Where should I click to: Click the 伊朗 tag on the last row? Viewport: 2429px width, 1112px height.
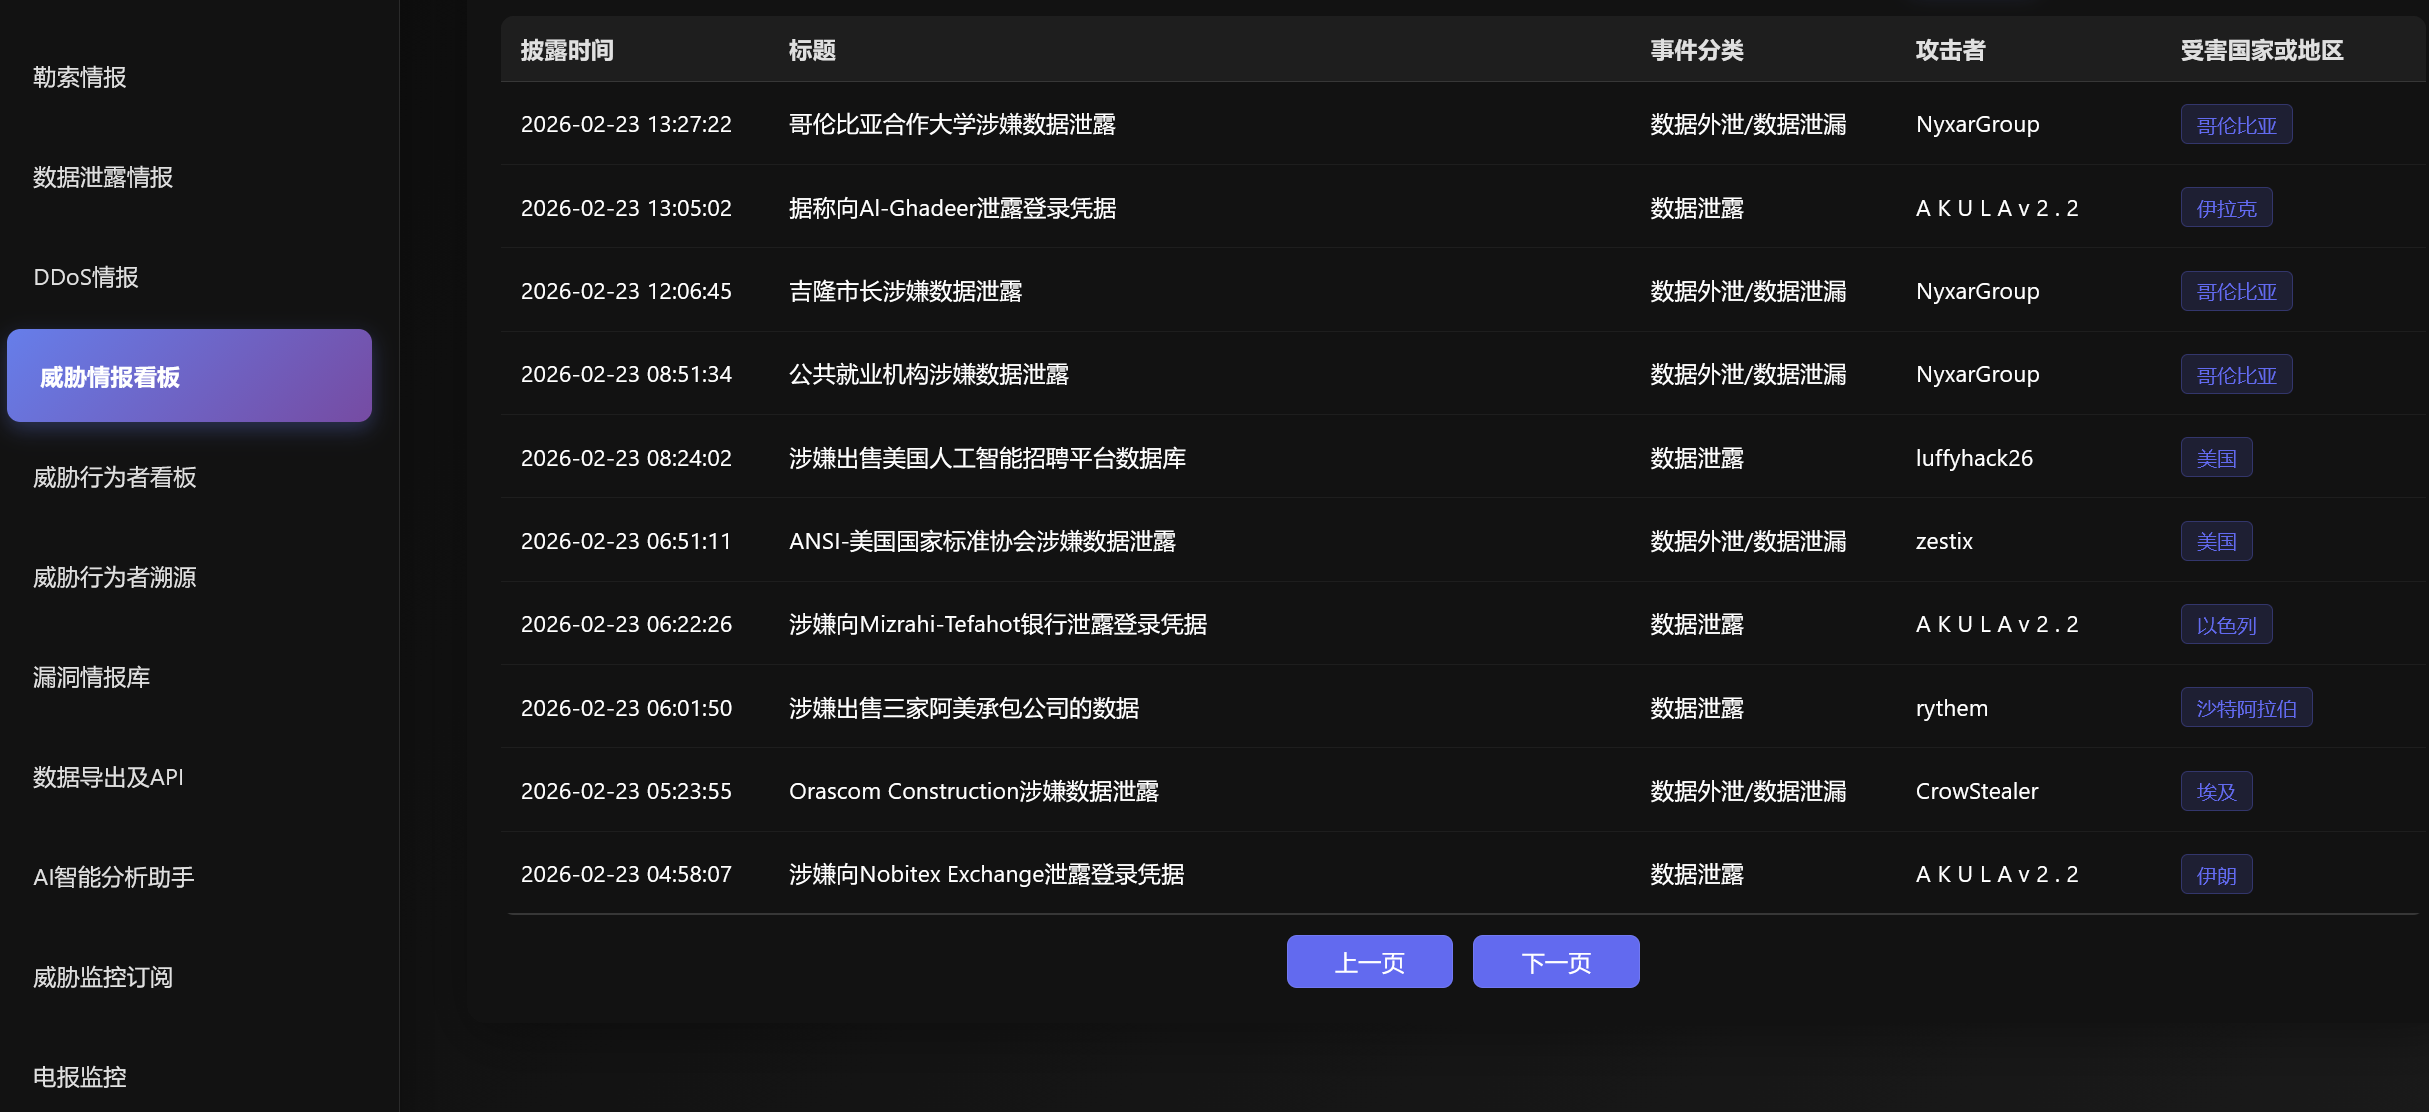pyautogui.click(x=2216, y=873)
